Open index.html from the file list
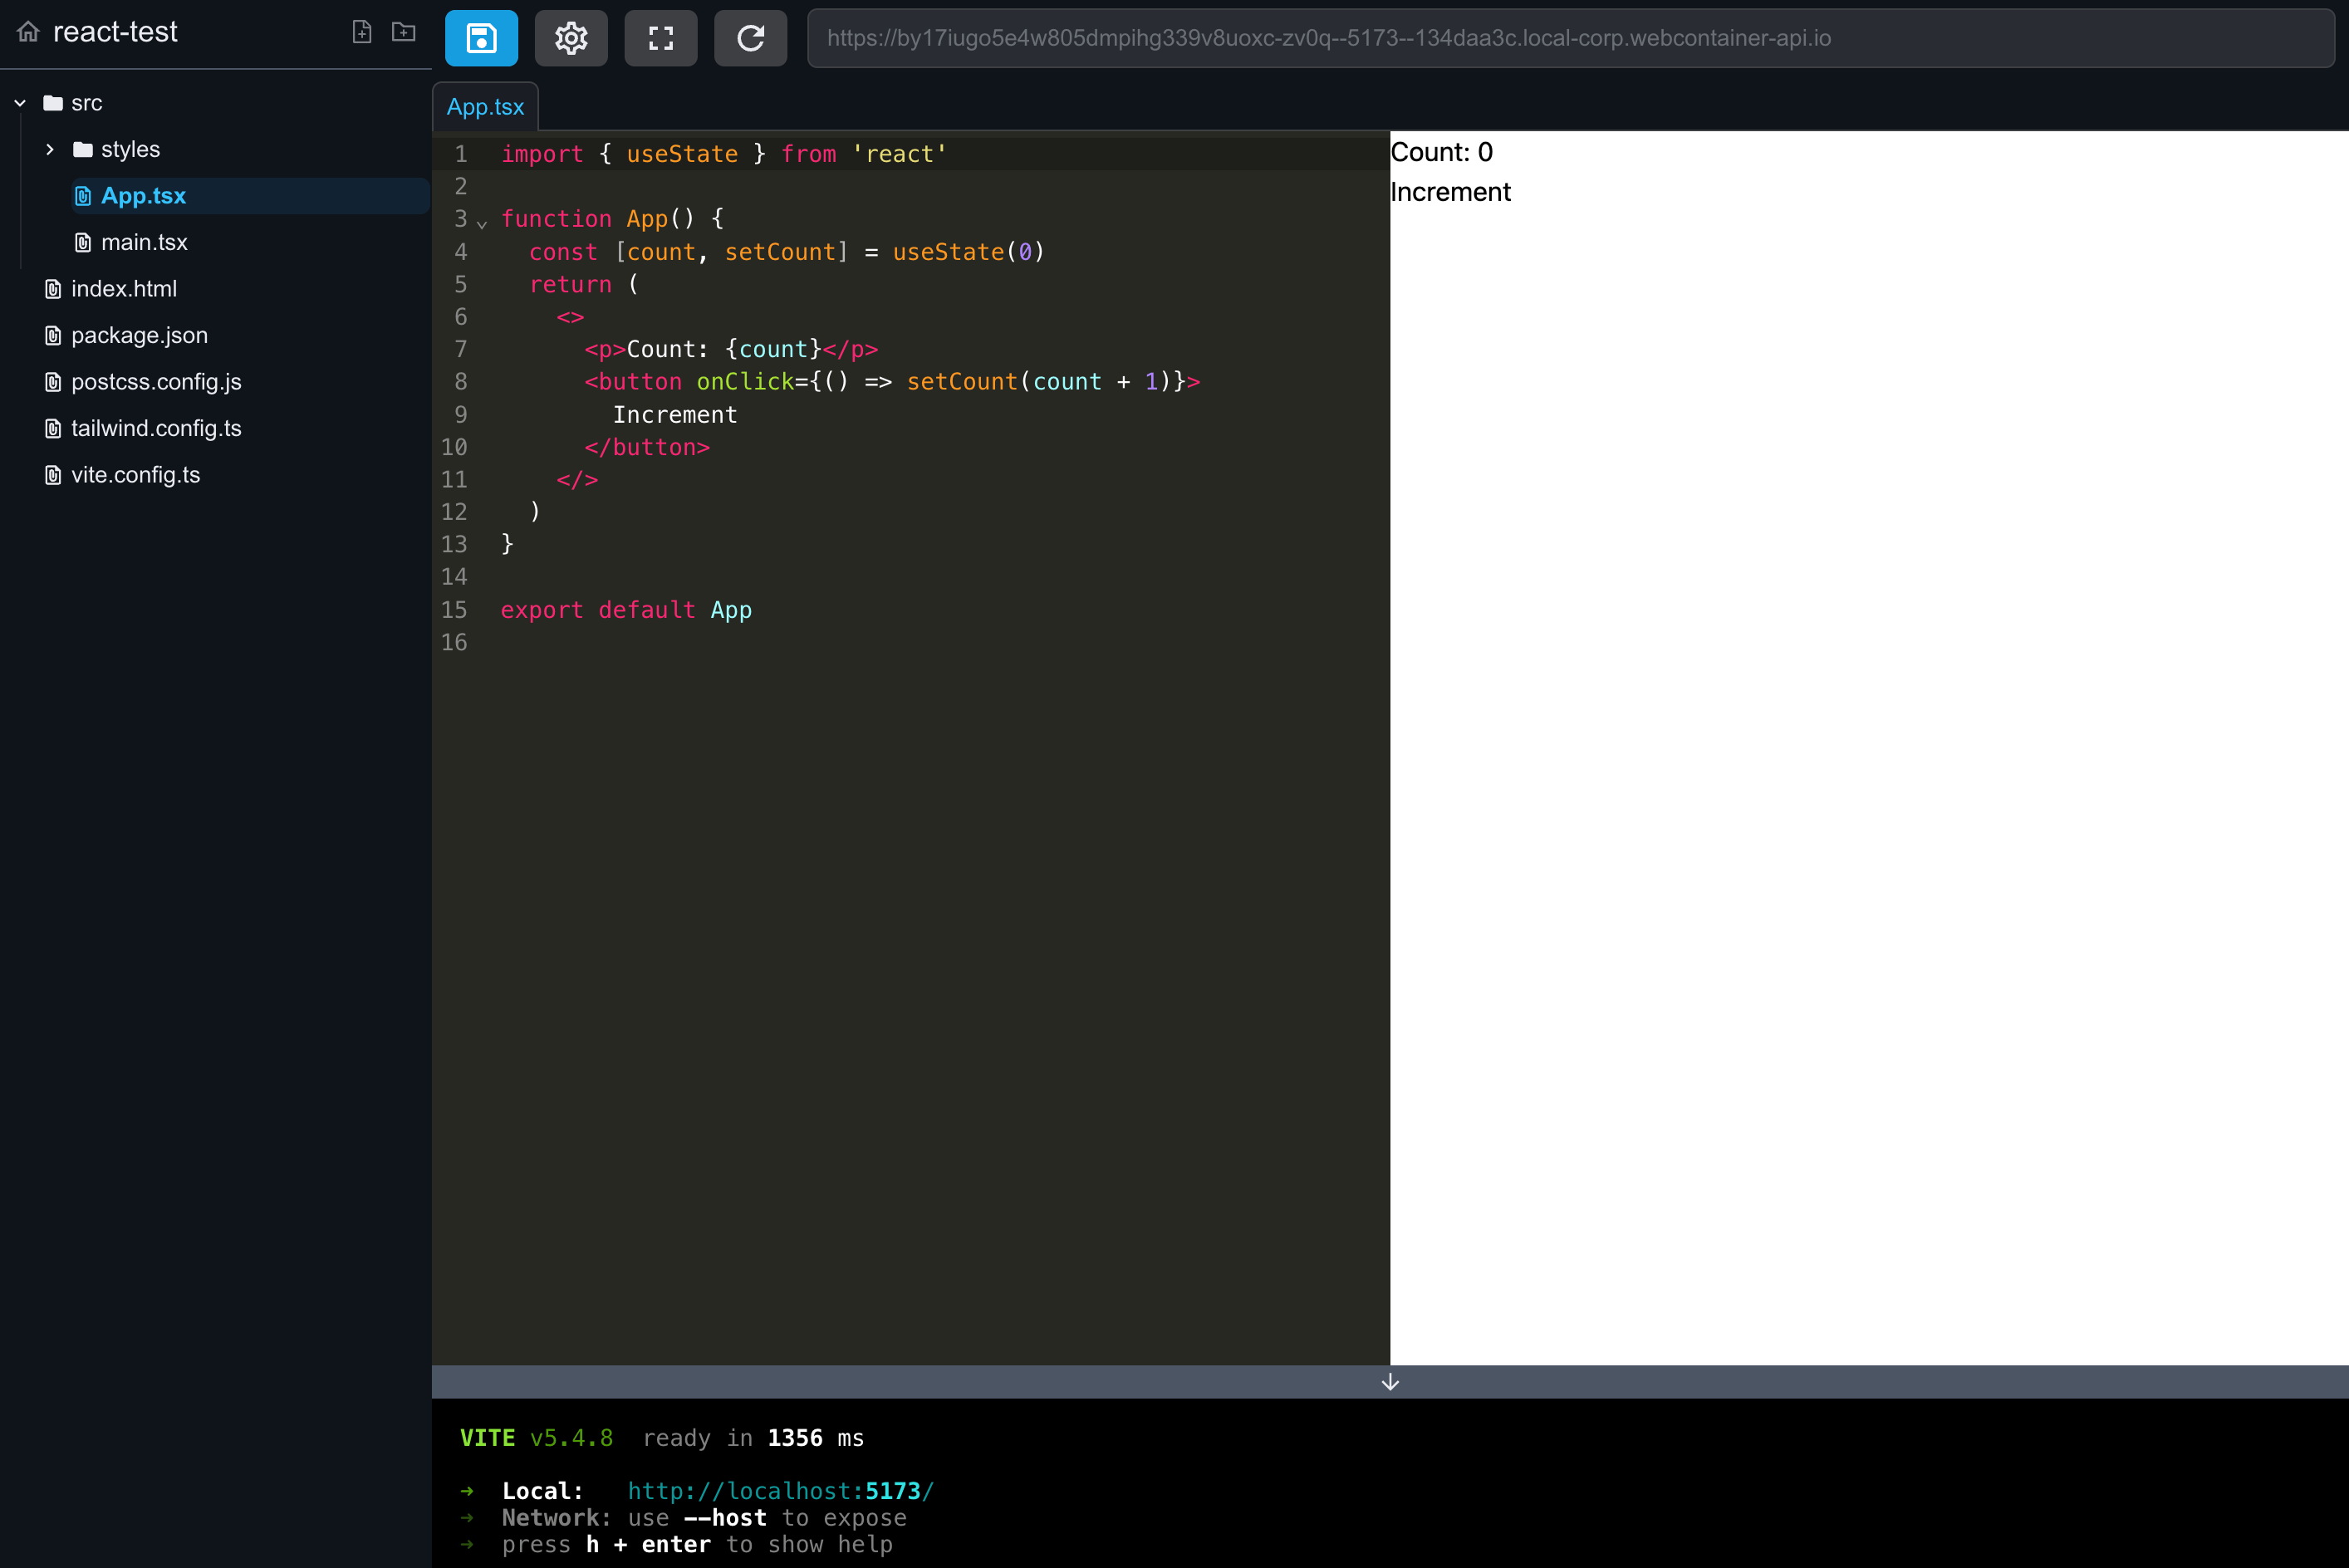2349x1568 pixels. pos(124,289)
